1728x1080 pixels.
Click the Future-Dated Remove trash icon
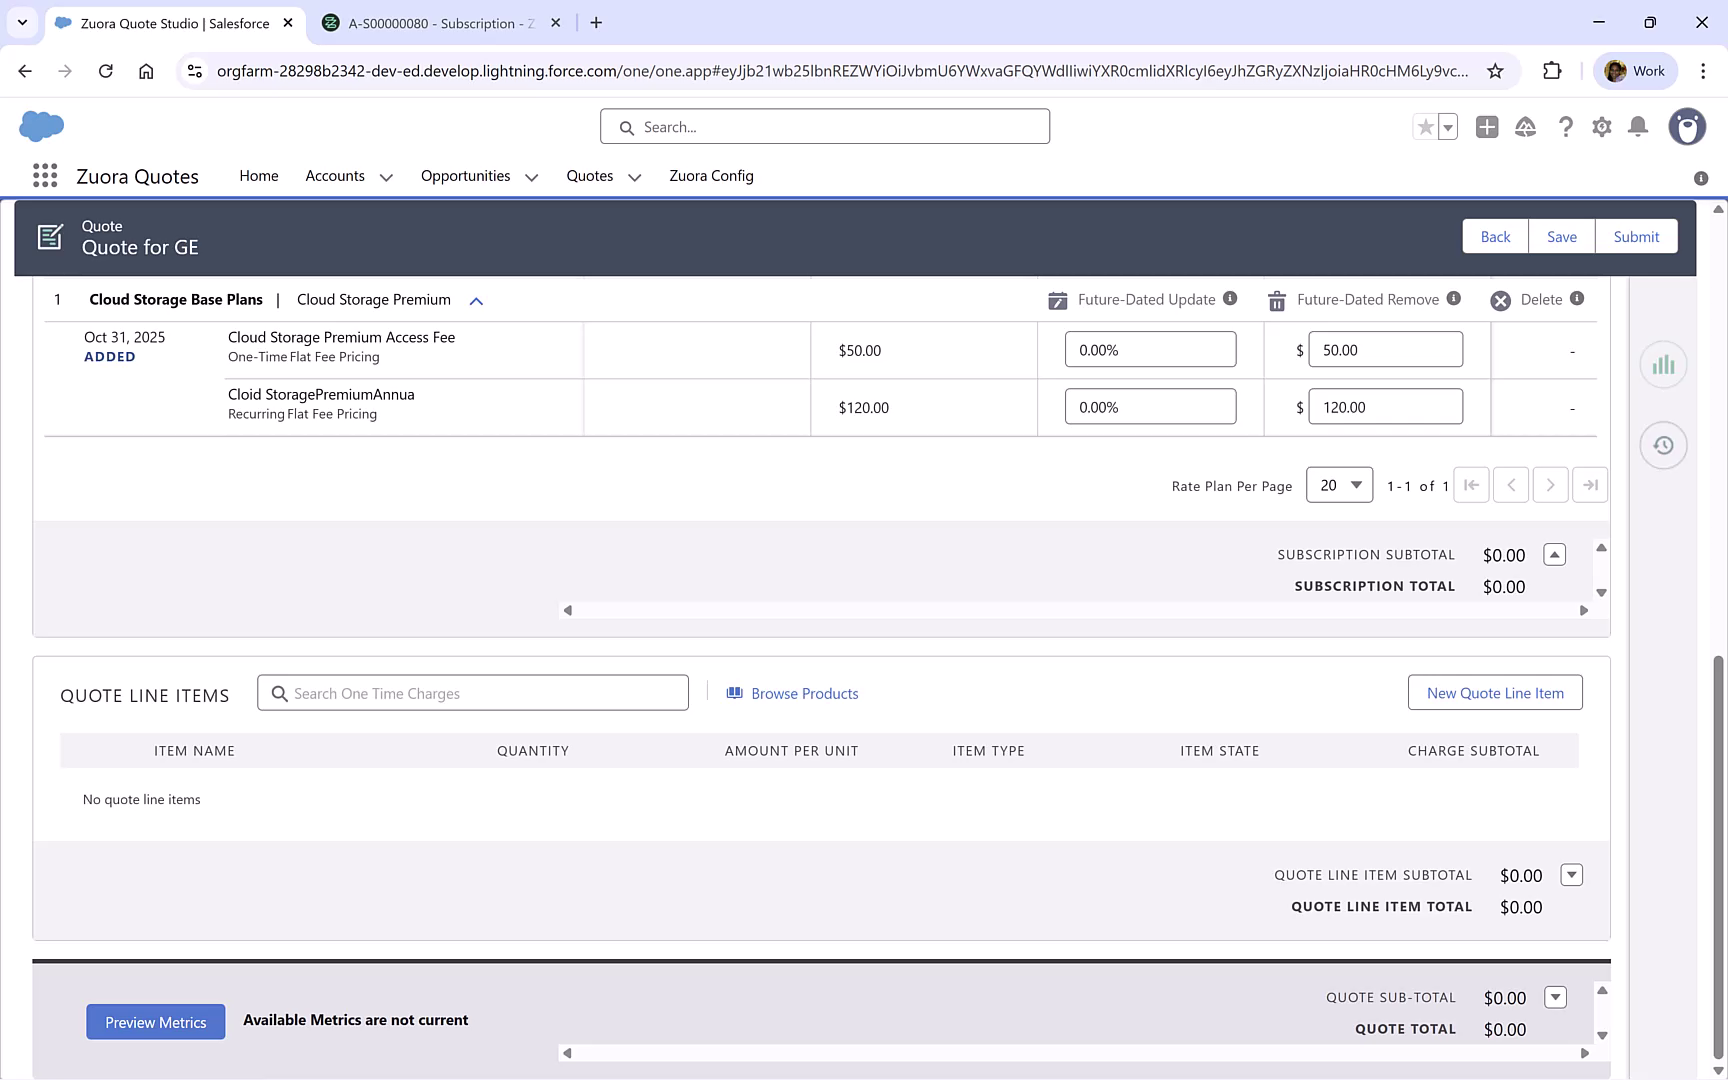click(x=1276, y=299)
